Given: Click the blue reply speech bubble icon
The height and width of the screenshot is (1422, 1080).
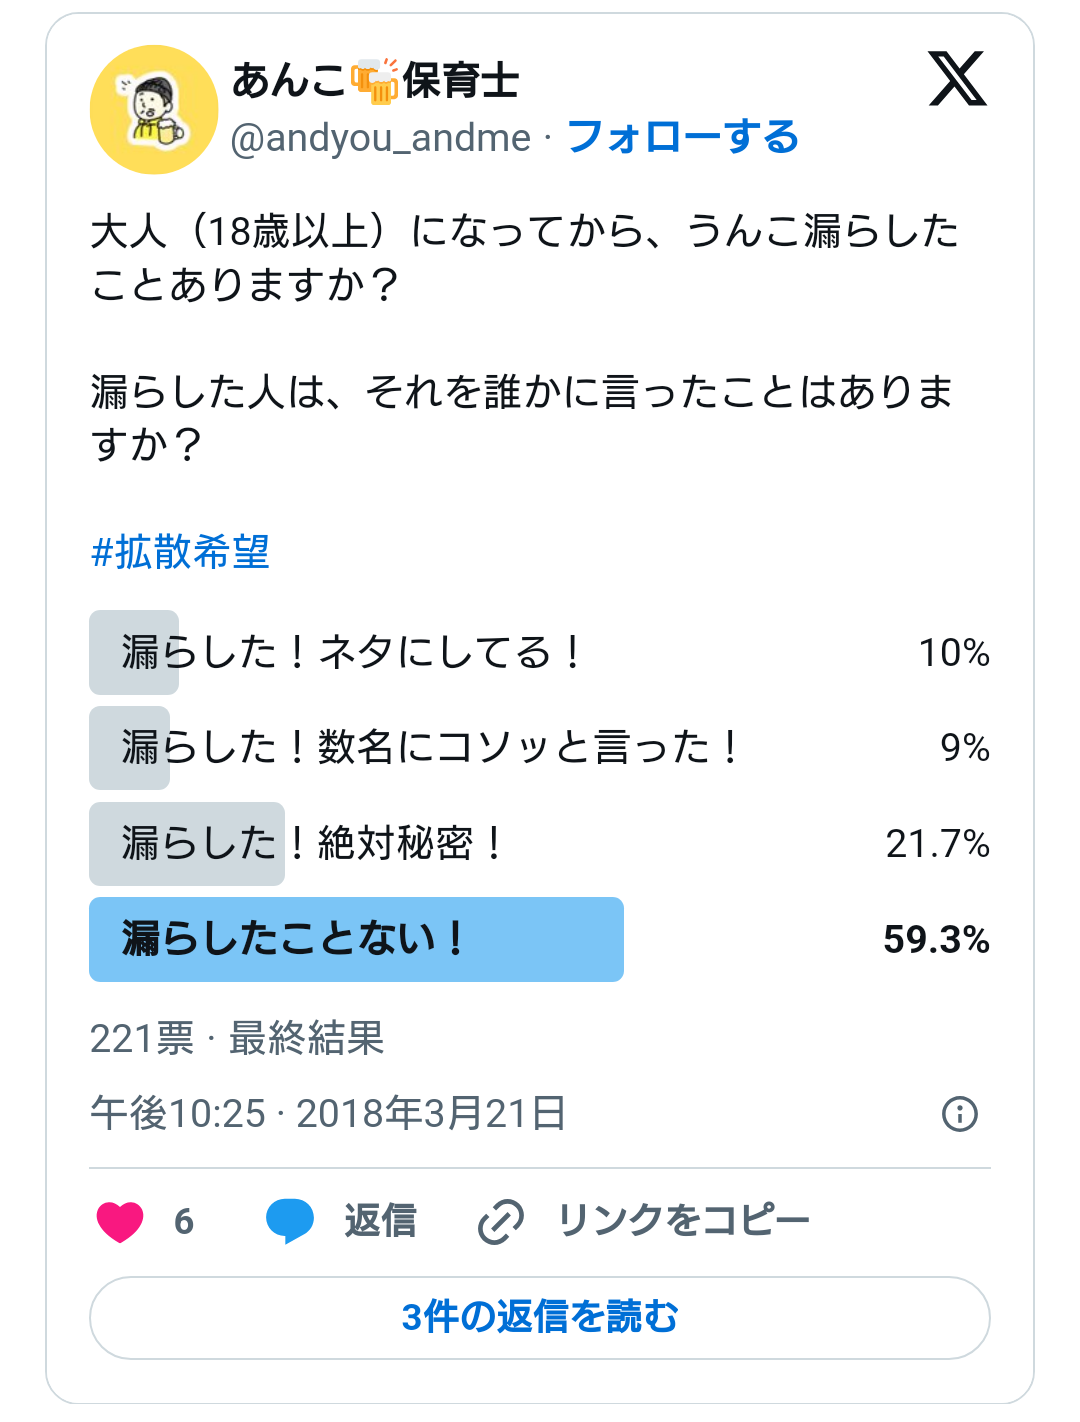Looking at the screenshot, I should 290,1221.
